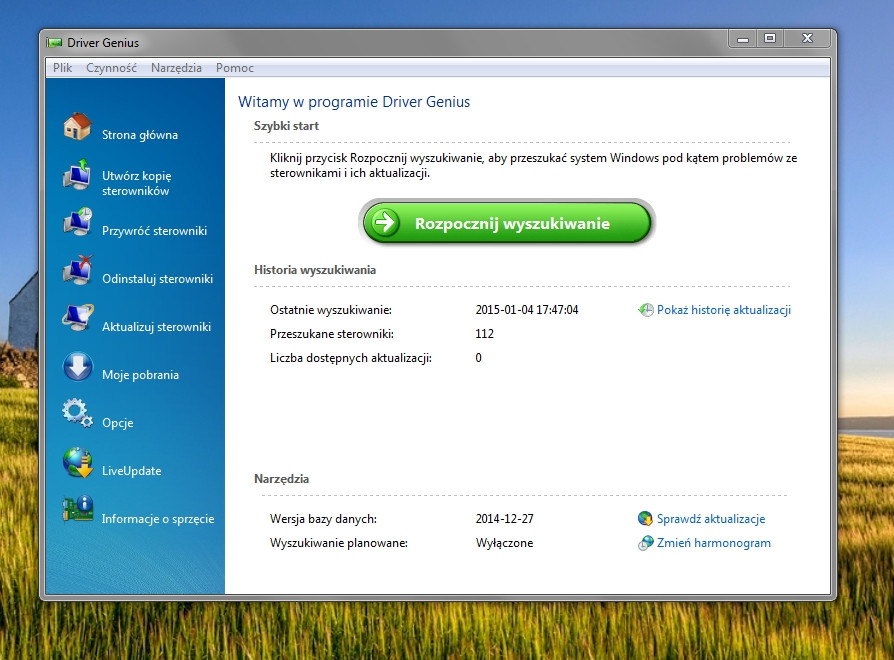Close the Driver Genius window
The height and width of the screenshot is (660, 894).
coord(807,39)
